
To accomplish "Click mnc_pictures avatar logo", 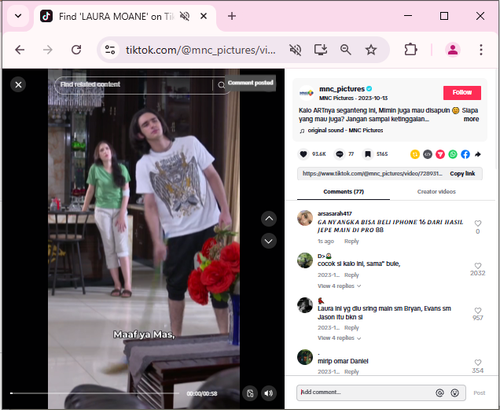I will [306, 93].
